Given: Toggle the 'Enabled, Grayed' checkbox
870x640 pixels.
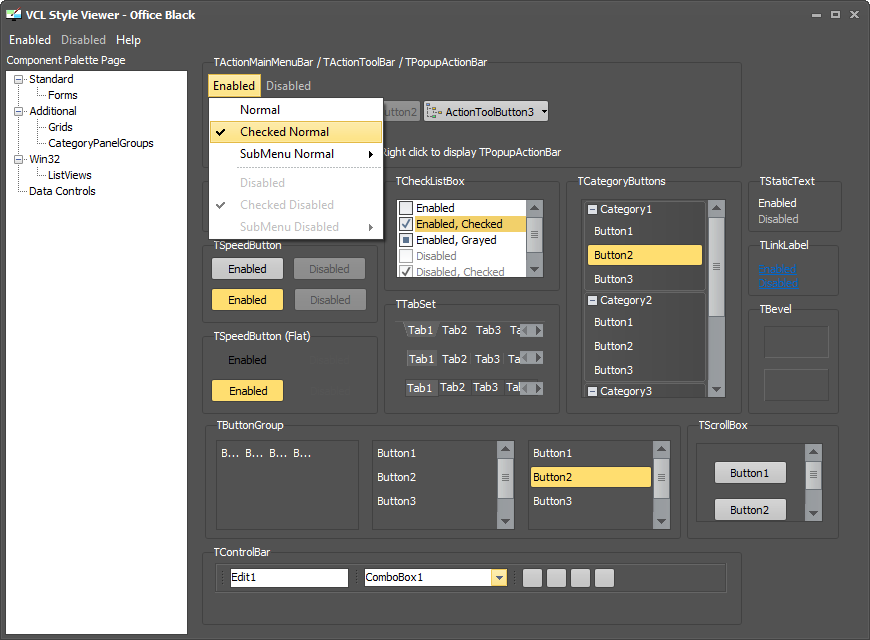Looking at the screenshot, I should pos(406,240).
